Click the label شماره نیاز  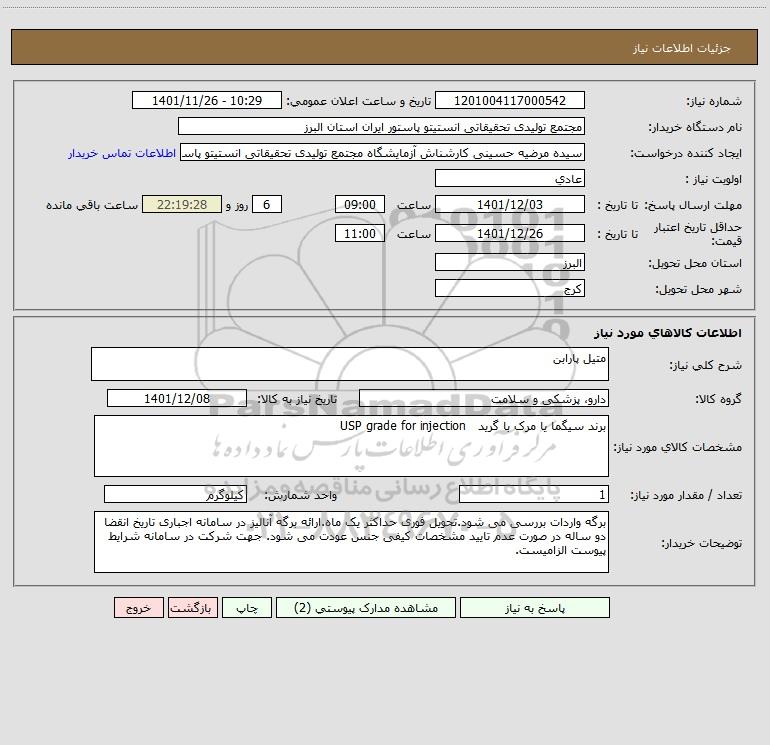714,102
